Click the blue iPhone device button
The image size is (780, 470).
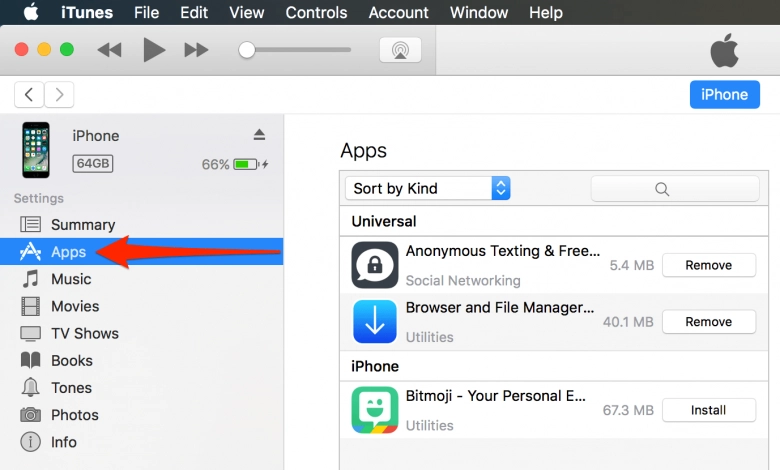pyautogui.click(x=724, y=94)
